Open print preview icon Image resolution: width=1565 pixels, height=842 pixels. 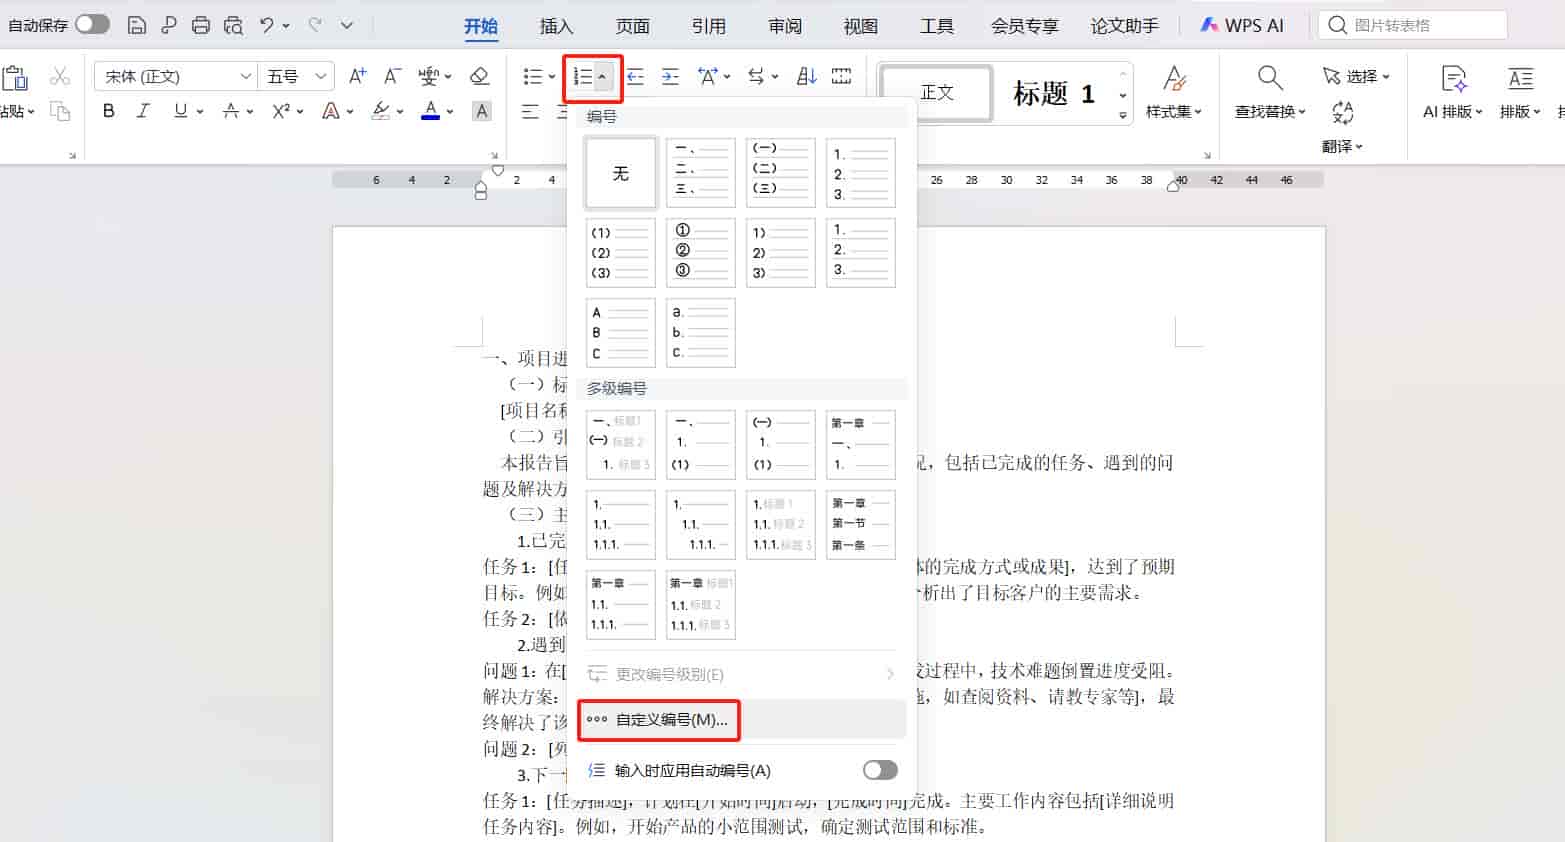[233, 25]
